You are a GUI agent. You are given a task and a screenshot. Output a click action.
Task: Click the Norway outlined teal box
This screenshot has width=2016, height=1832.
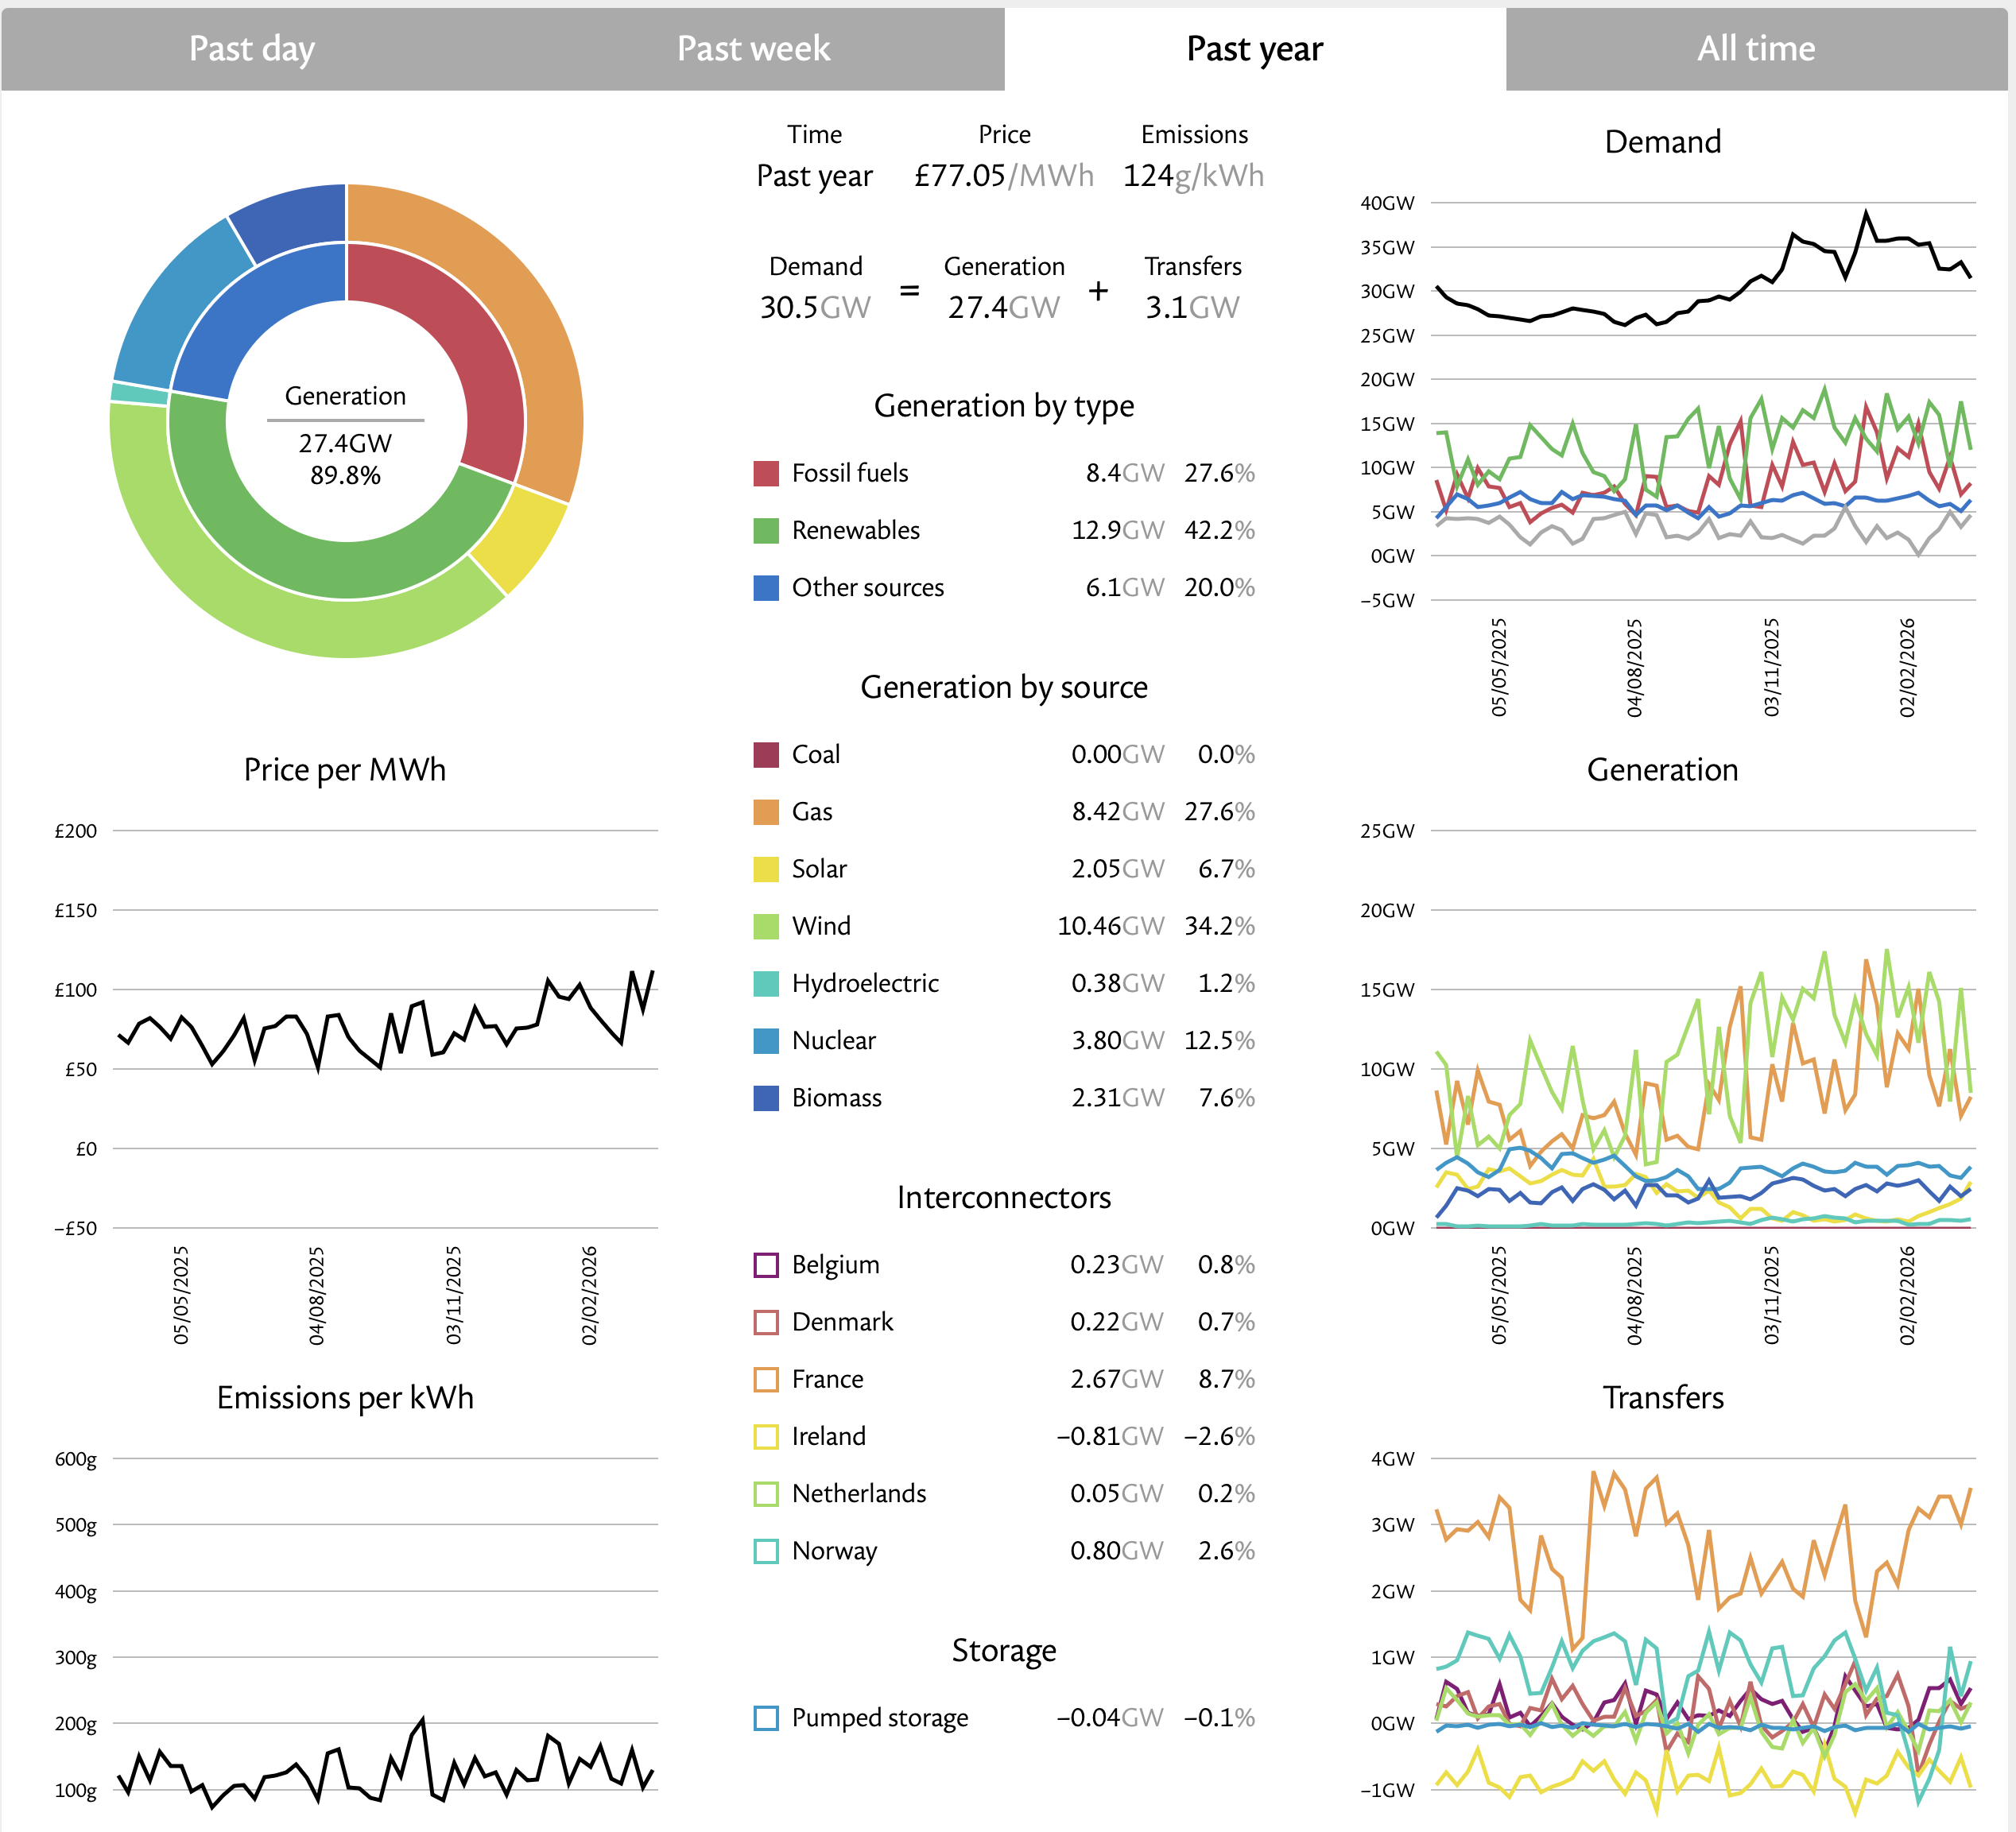pyautogui.click(x=766, y=1551)
